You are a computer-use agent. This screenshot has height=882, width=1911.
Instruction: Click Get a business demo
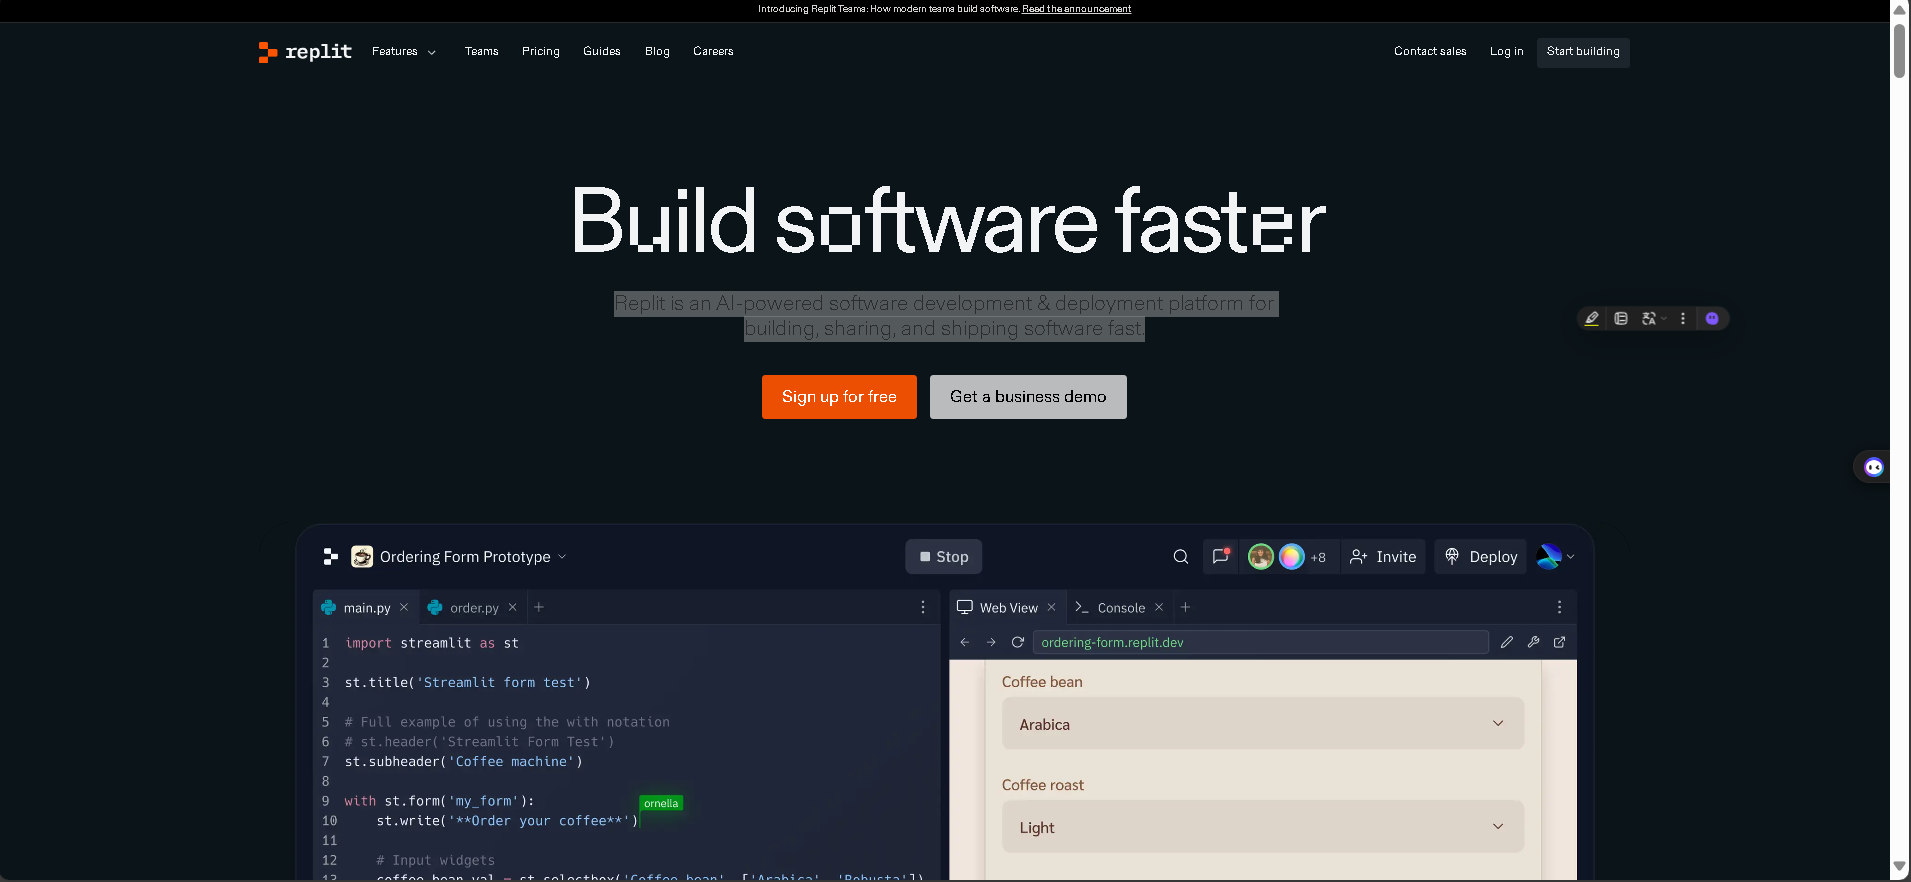pyautogui.click(x=1028, y=397)
